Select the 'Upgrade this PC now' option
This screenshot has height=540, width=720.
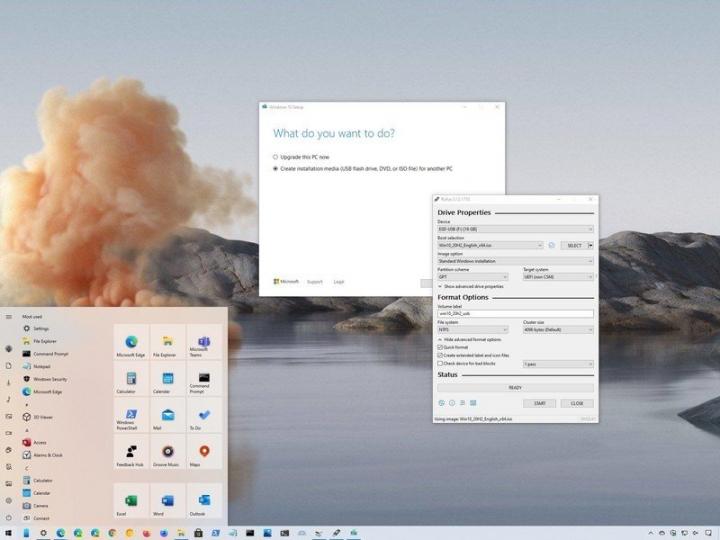[276, 157]
